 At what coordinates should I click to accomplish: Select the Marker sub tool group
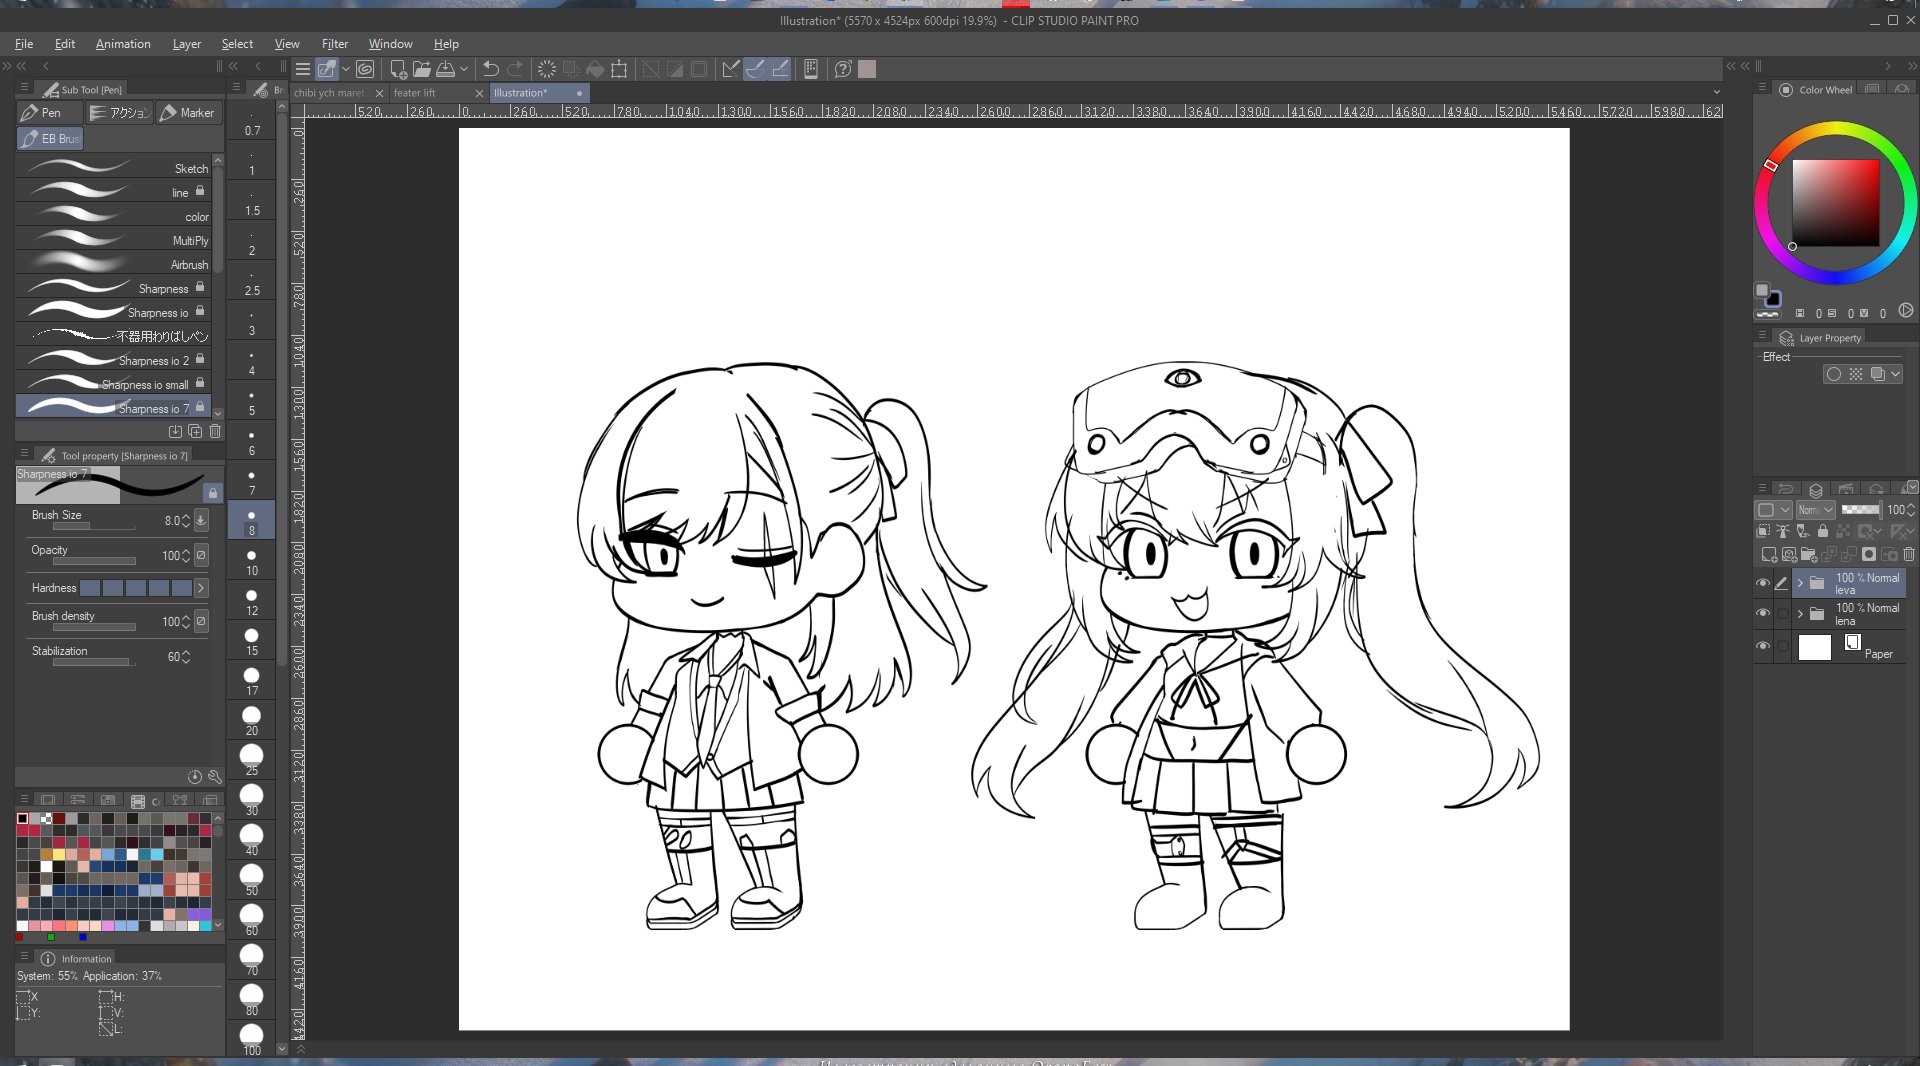pos(188,113)
